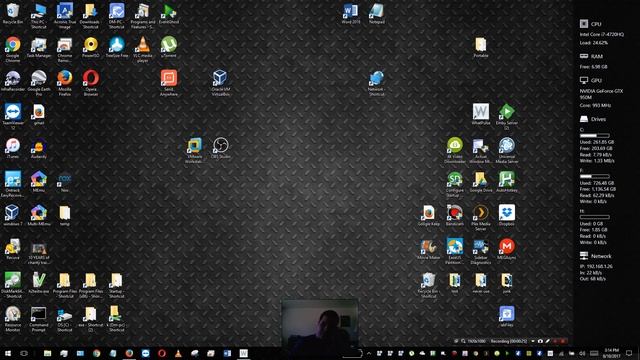
Task: Select the AutoHotkey desktop icon
Action: (507, 182)
